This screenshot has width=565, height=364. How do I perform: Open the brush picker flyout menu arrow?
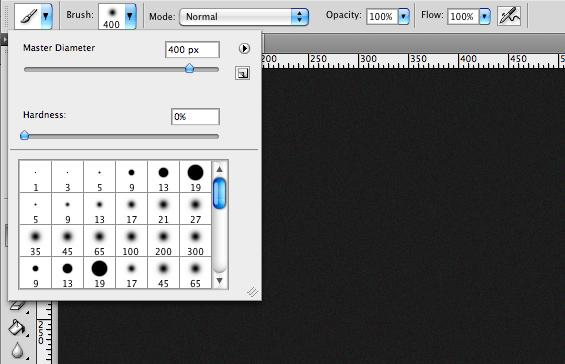click(x=244, y=48)
